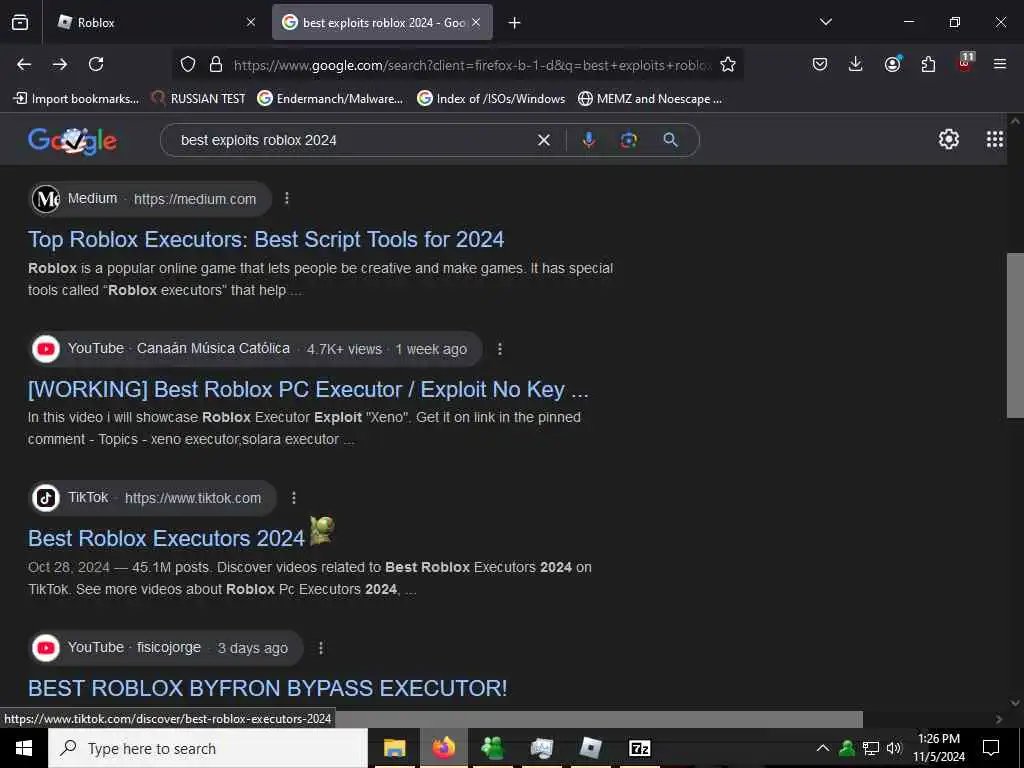Submit search with magnifier icon
Screen dimensions: 1024x768
pos(671,140)
